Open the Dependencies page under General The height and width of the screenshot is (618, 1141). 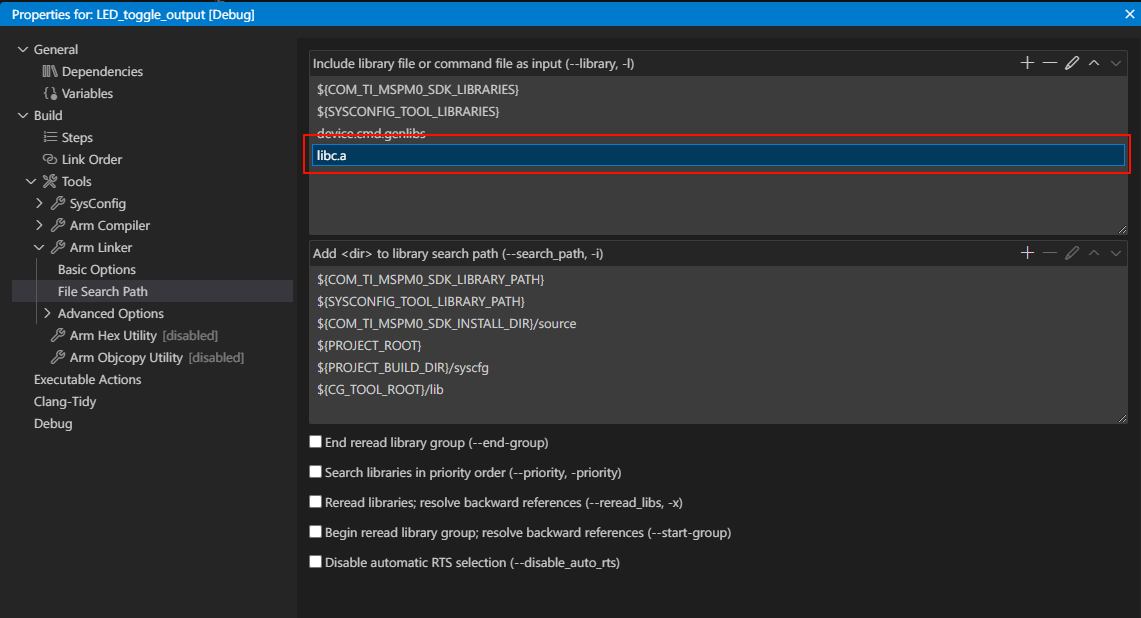click(101, 71)
